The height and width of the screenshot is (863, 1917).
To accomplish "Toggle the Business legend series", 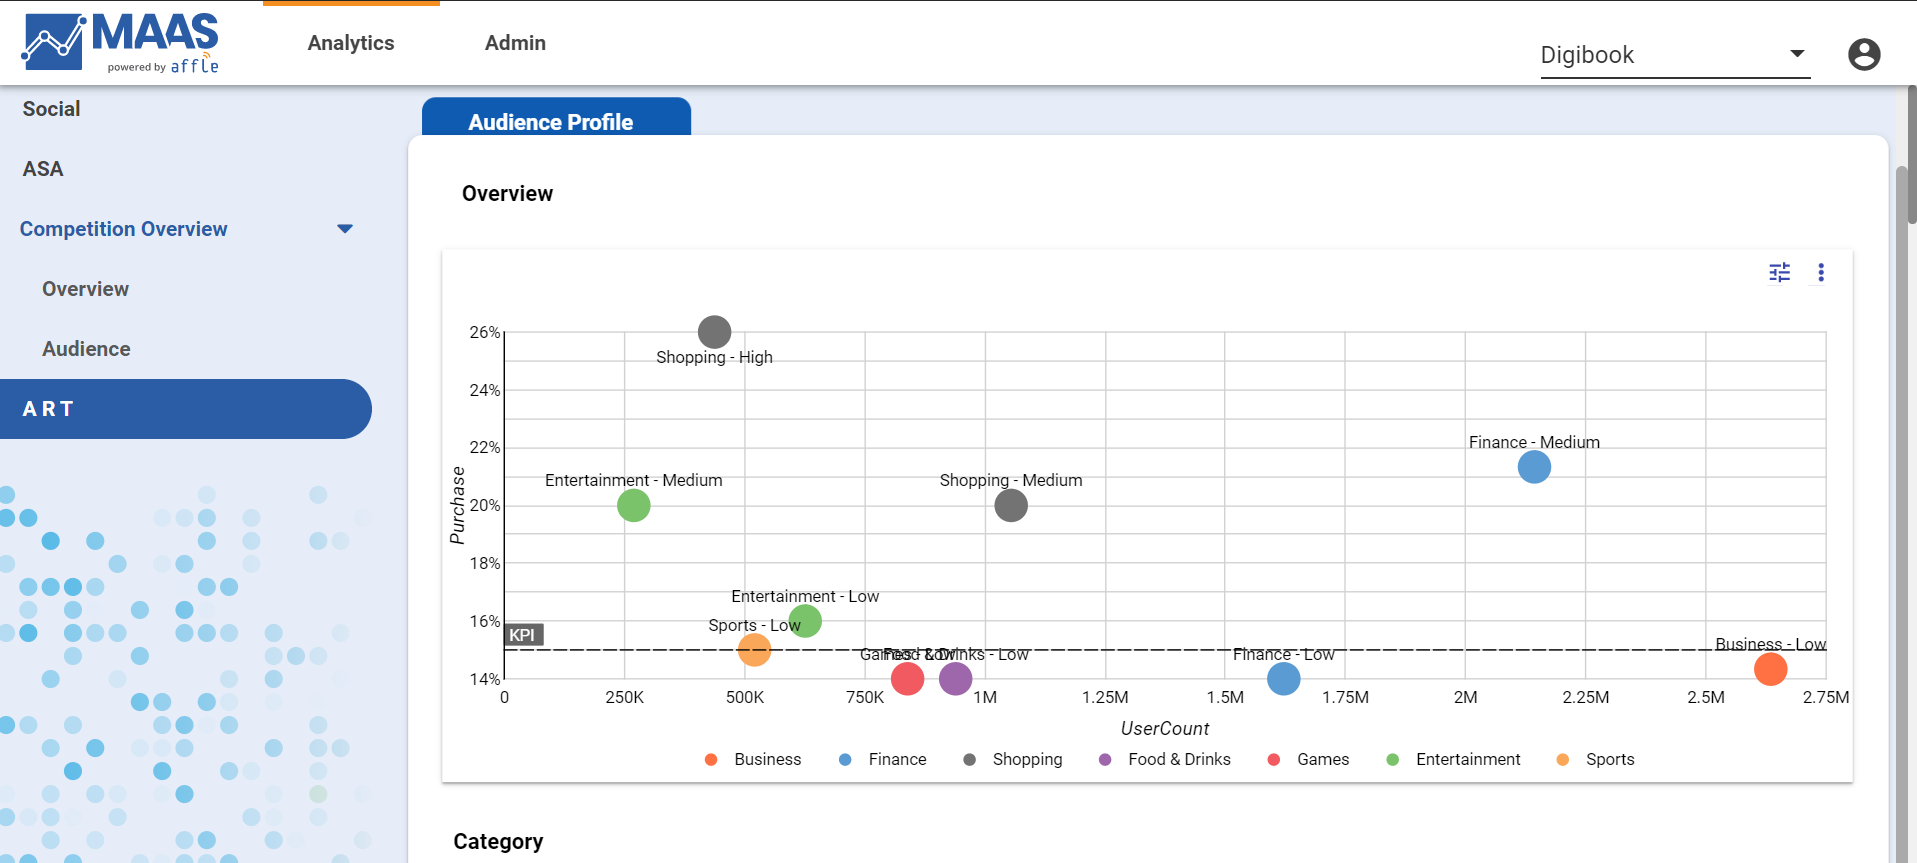I will tap(753, 759).
